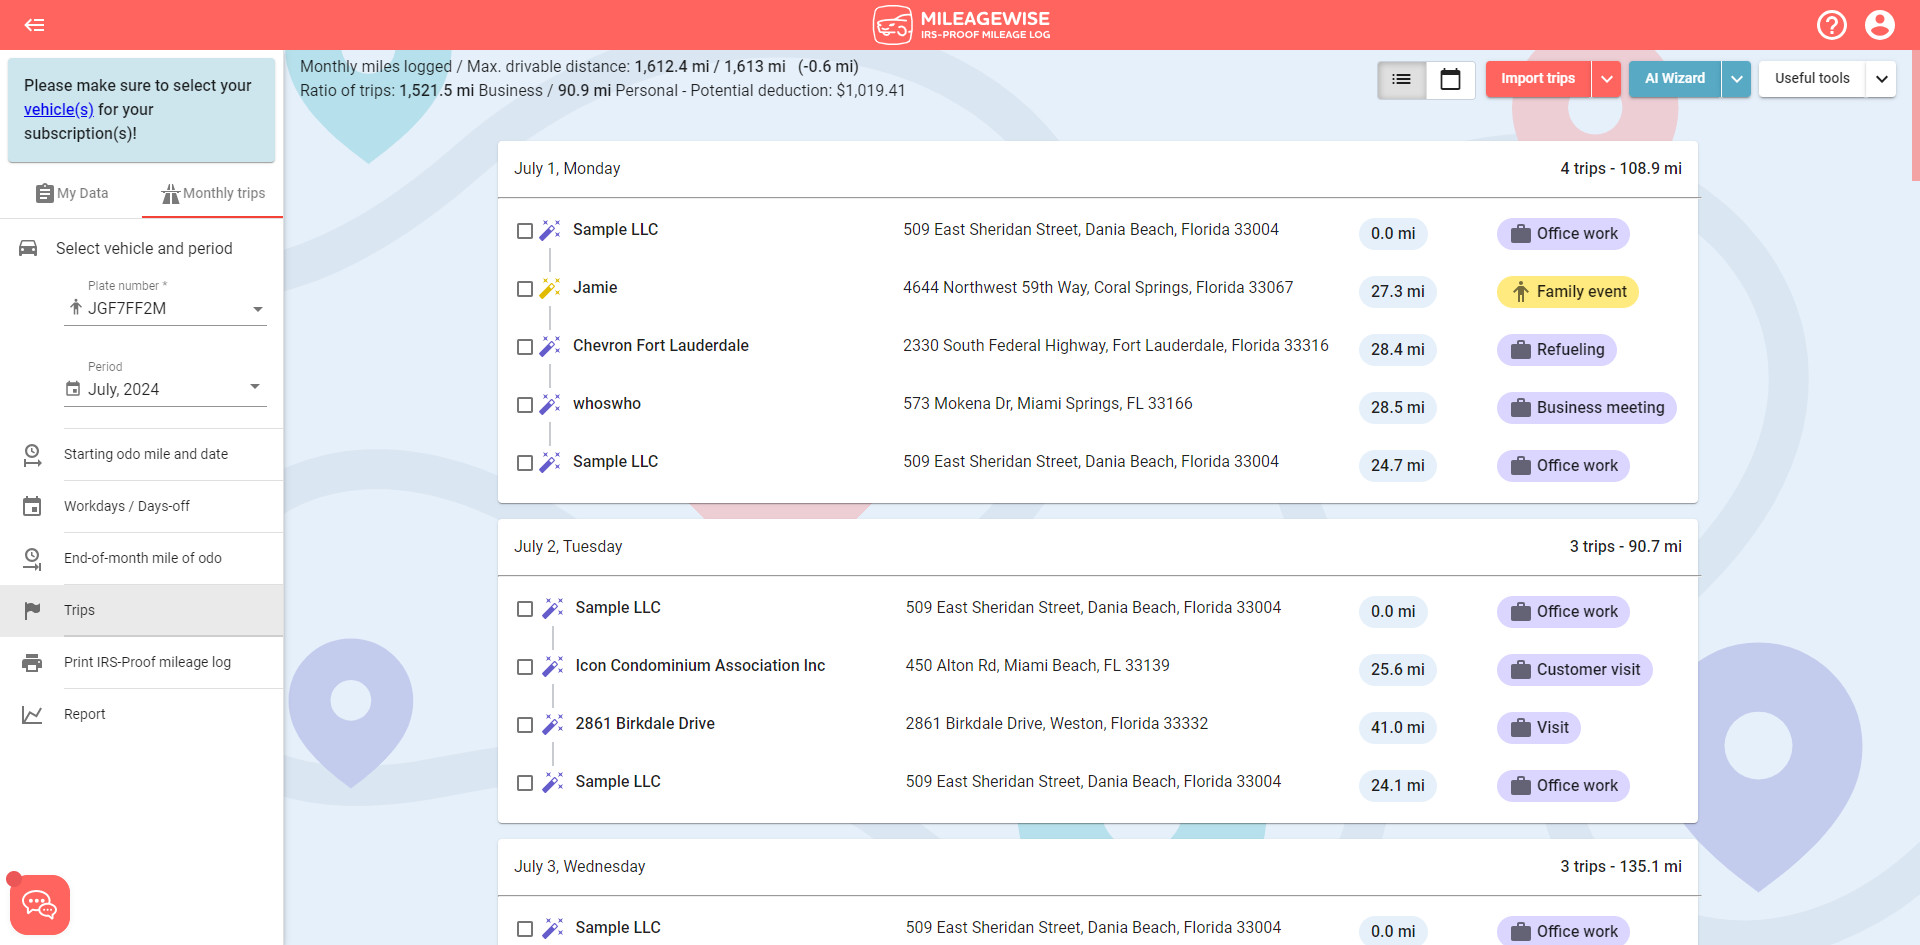Screen dimensions: 1920x945
Task: Expand the Import trips dropdown arrow
Action: click(x=1606, y=79)
